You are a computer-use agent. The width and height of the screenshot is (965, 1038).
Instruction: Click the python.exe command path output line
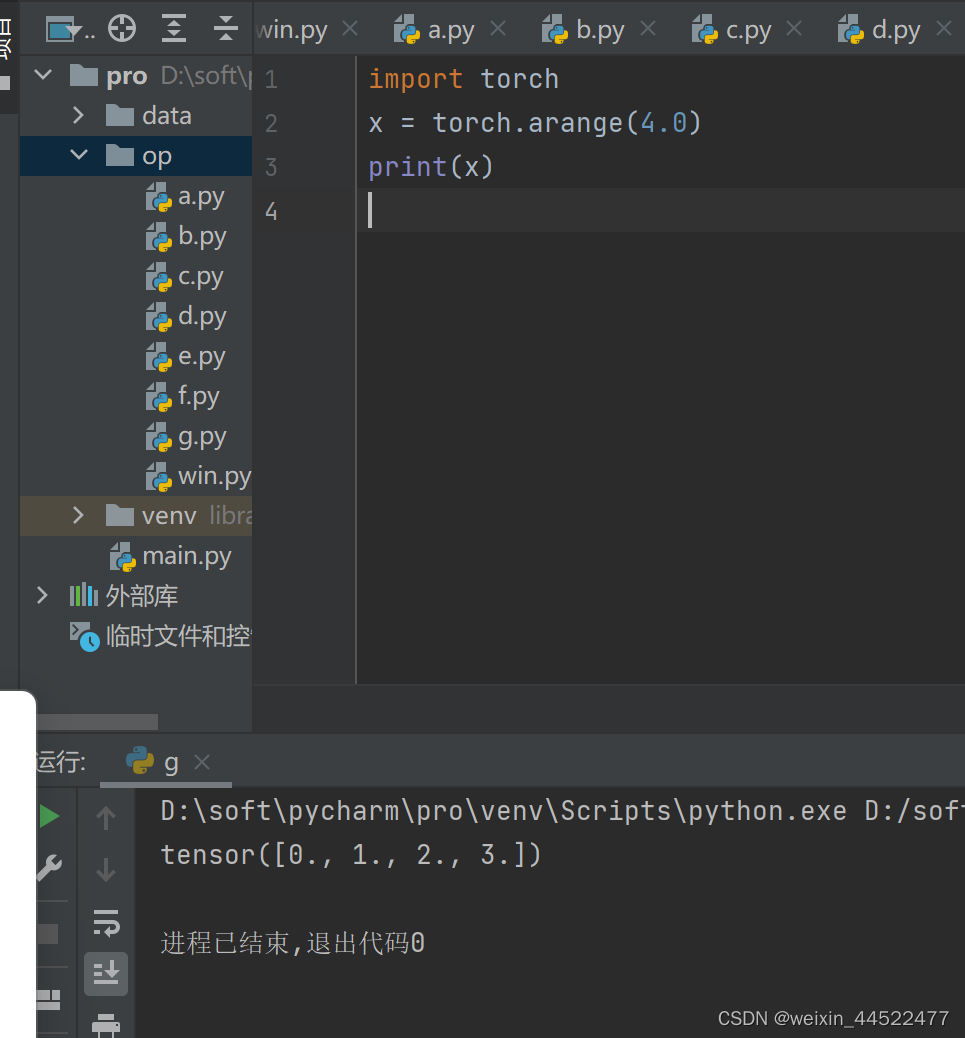point(563,812)
